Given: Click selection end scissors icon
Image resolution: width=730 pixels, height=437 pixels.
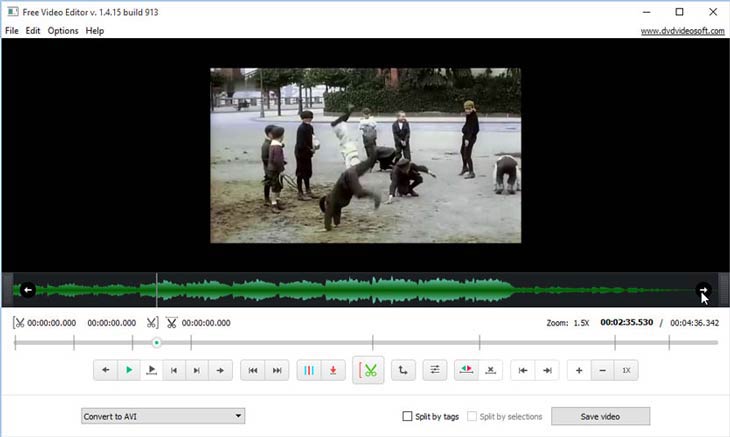Looking at the screenshot, I should (152, 323).
